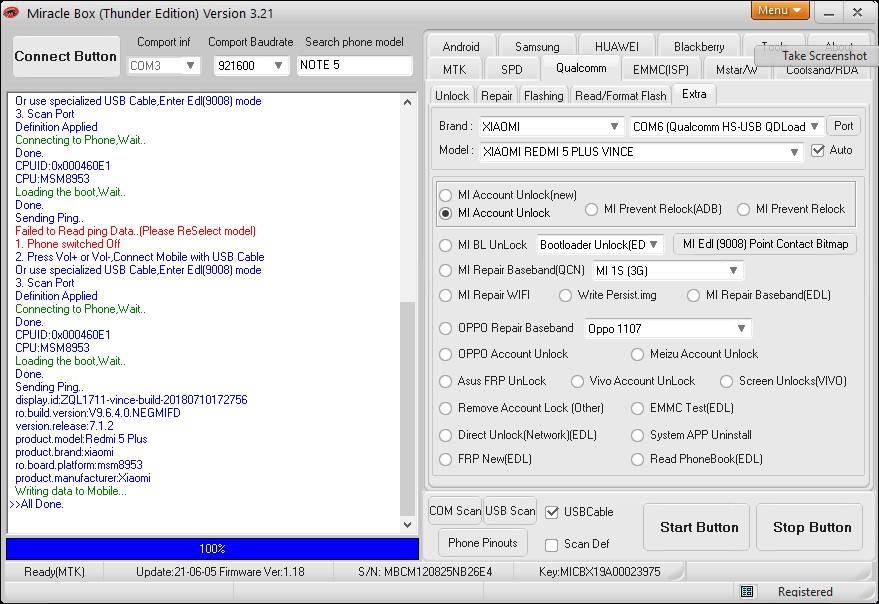This screenshot has height=604, width=879.
Task: Click the Take Screenshot button
Action: (x=816, y=56)
